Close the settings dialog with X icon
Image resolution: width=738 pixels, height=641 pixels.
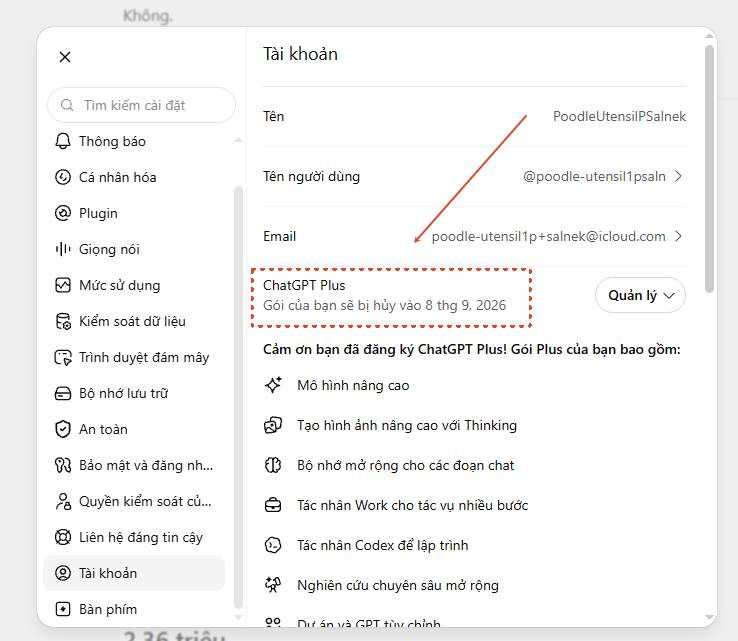click(65, 57)
